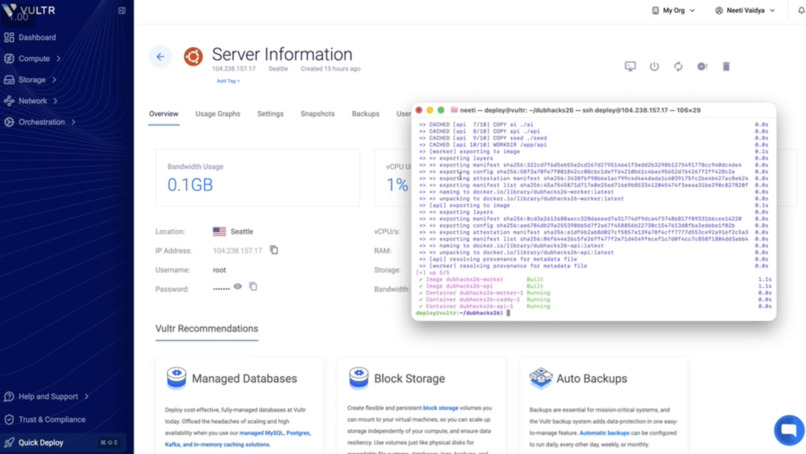
Task: Click the Managed Databases card icon
Action: [x=176, y=378]
